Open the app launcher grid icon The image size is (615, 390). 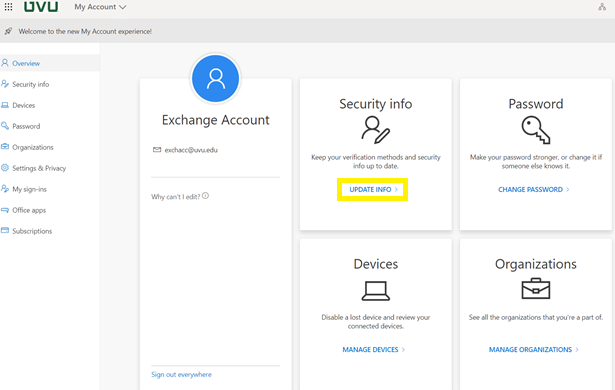click(x=8, y=7)
